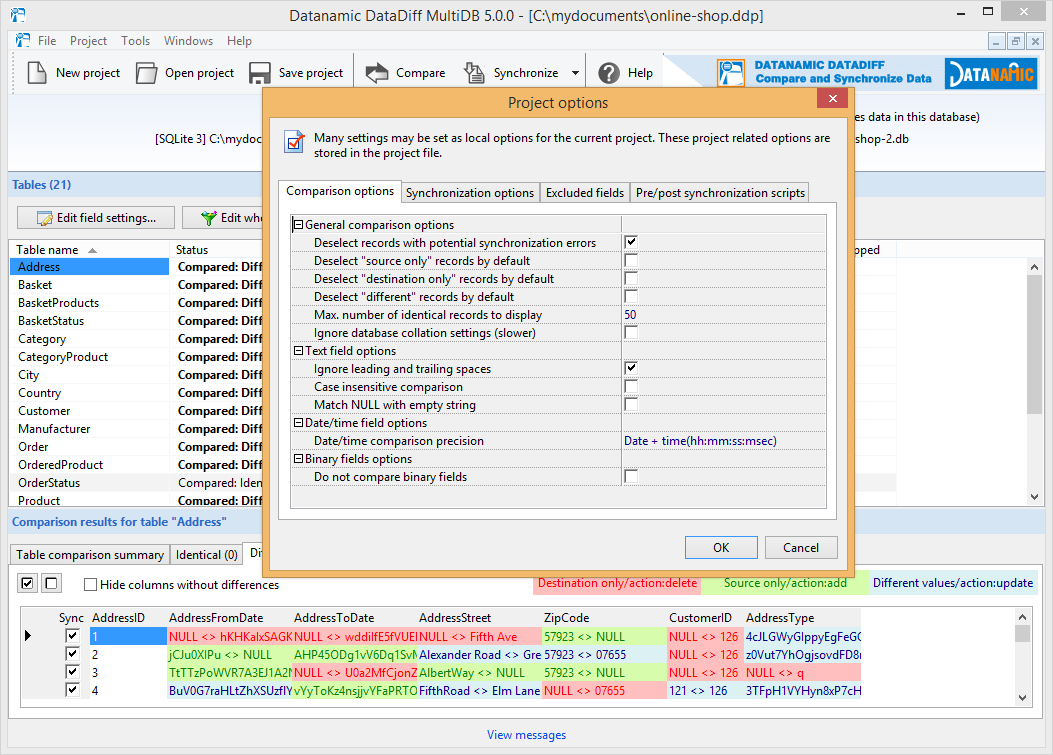Screen dimensions: 1053x755
Task: Switch to Synchronization options tab
Action: tap(470, 193)
